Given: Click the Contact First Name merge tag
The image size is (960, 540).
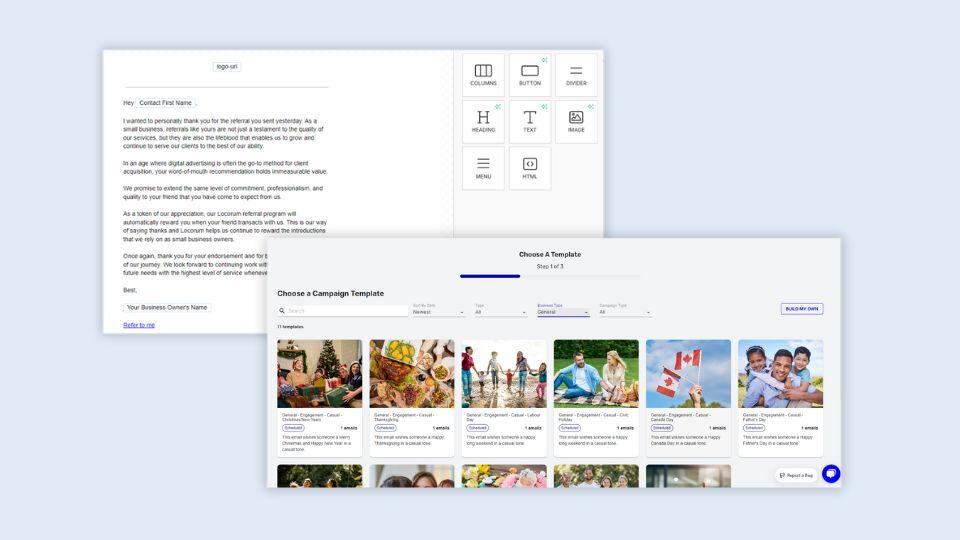Looking at the screenshot, I should [x=165, y=103].
